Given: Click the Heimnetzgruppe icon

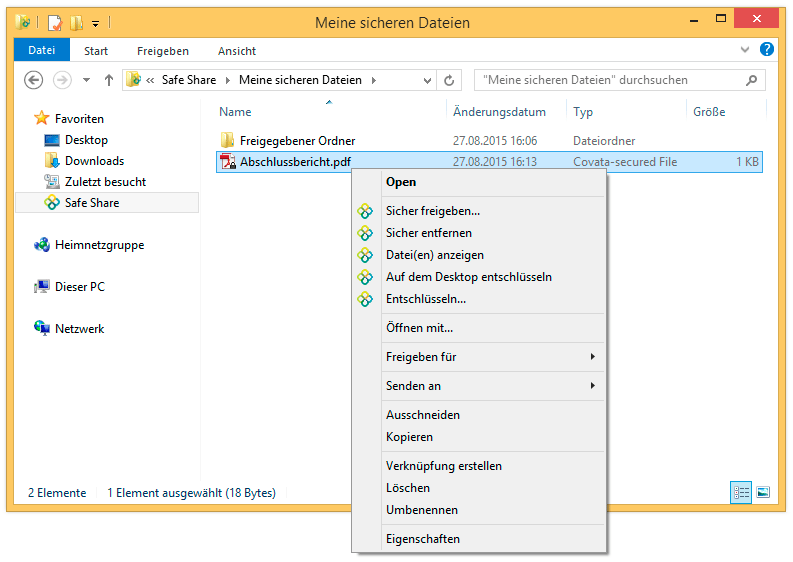Looking at the screenshot, I should [41, 245].
